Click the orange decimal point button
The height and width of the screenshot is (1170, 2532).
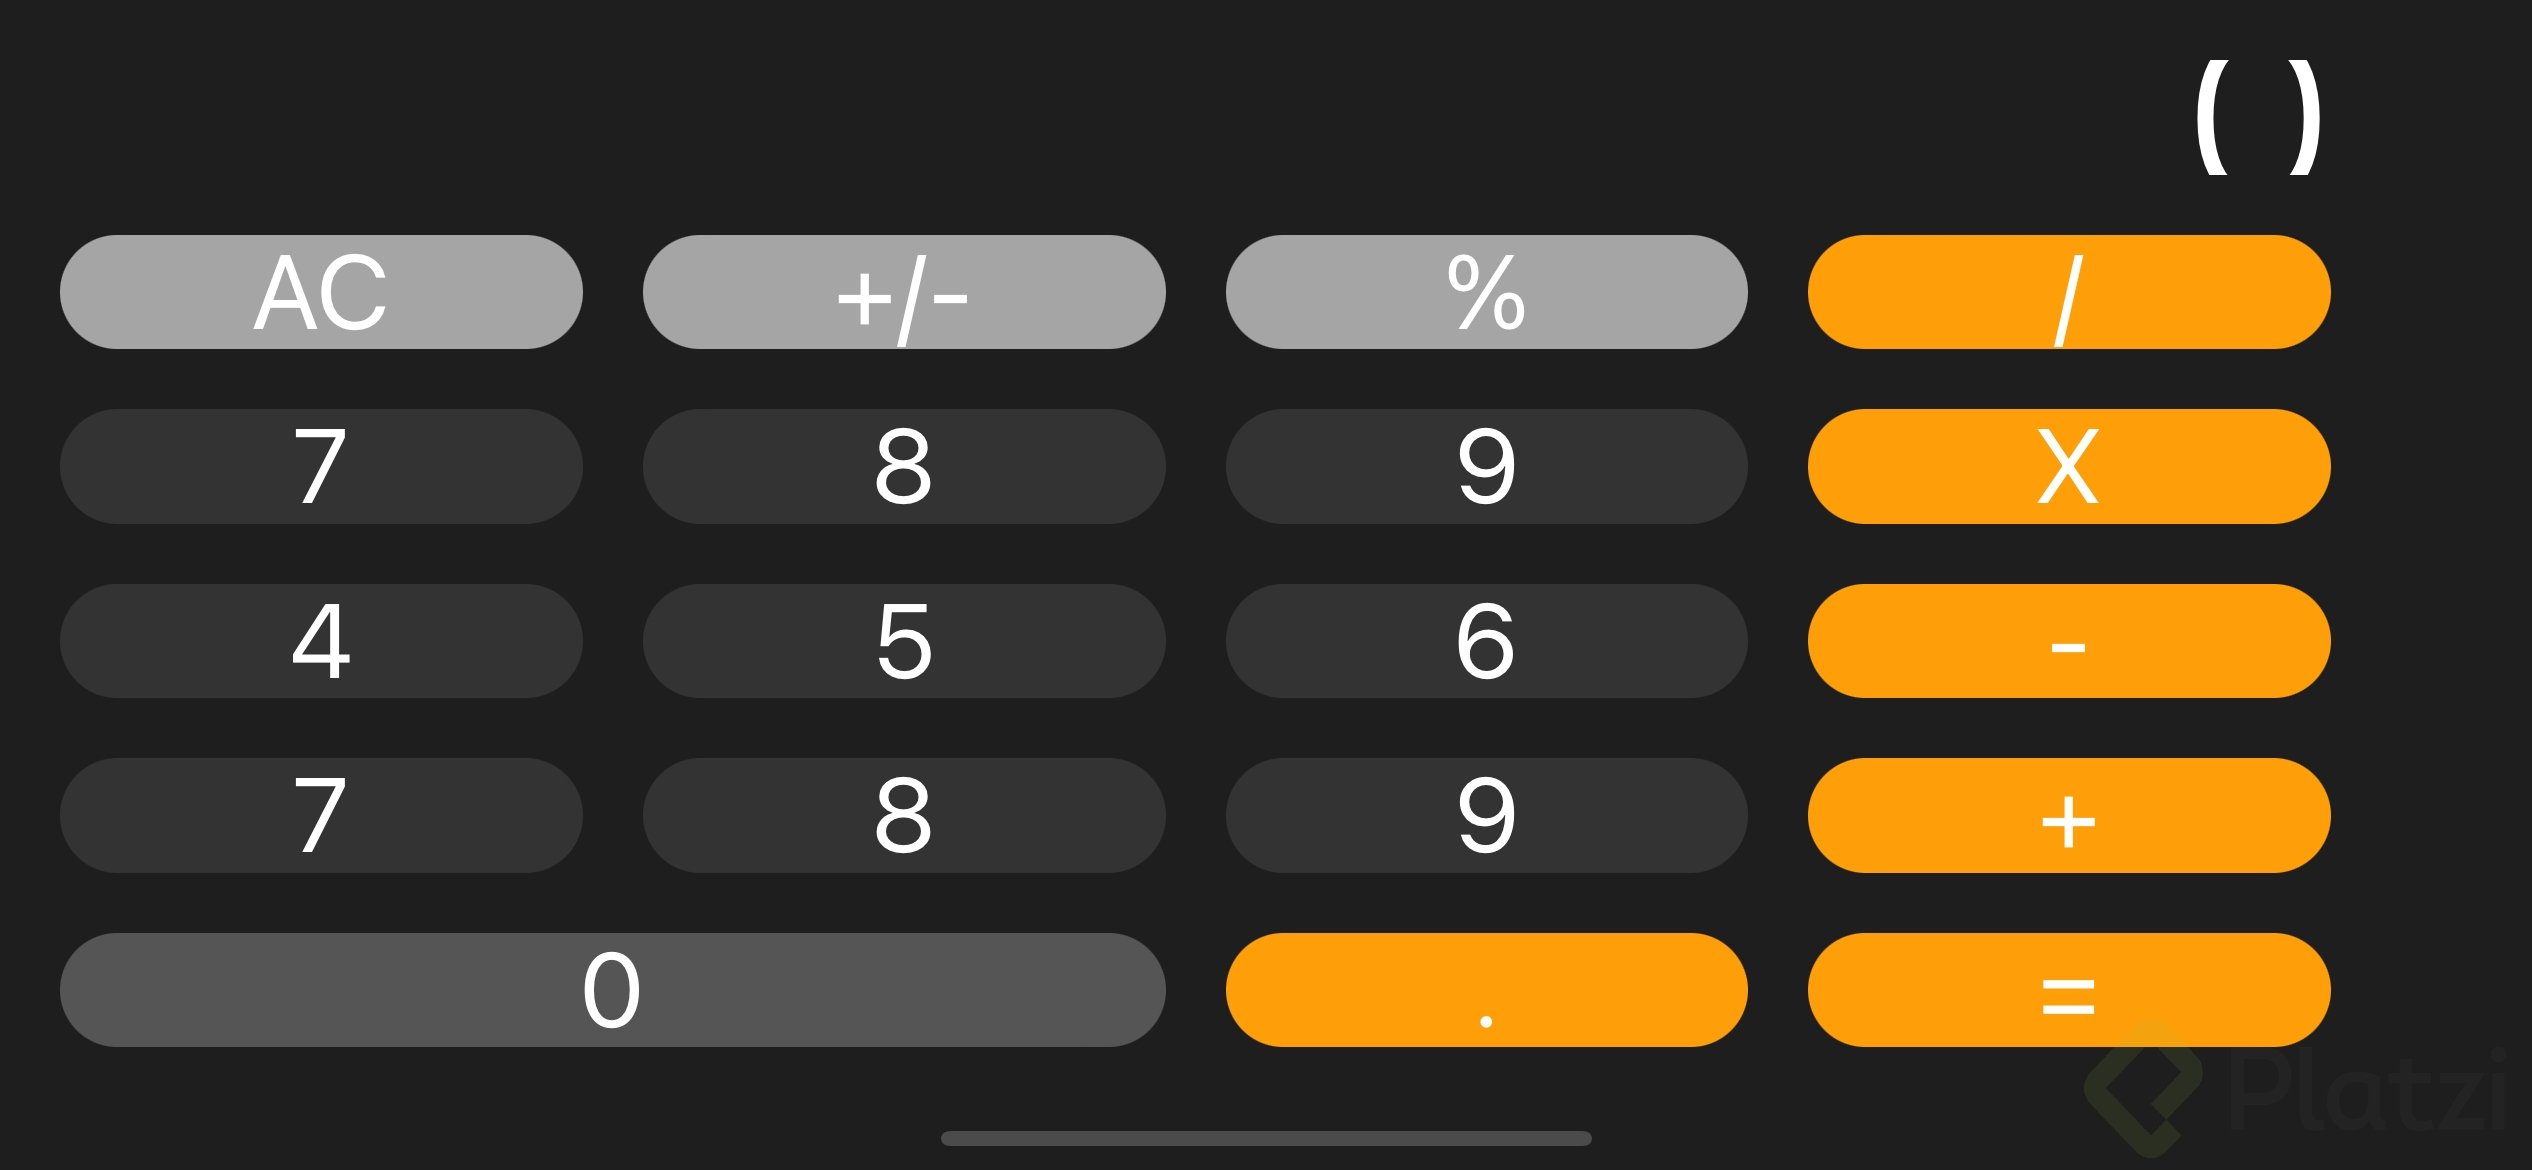(1486, 990)
